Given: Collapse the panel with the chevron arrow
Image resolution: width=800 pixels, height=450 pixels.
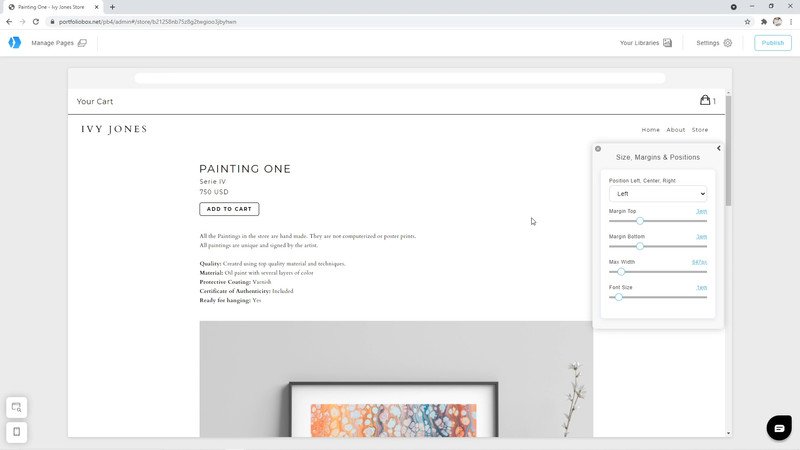Looking at the screenshot, I should [718, 148].
